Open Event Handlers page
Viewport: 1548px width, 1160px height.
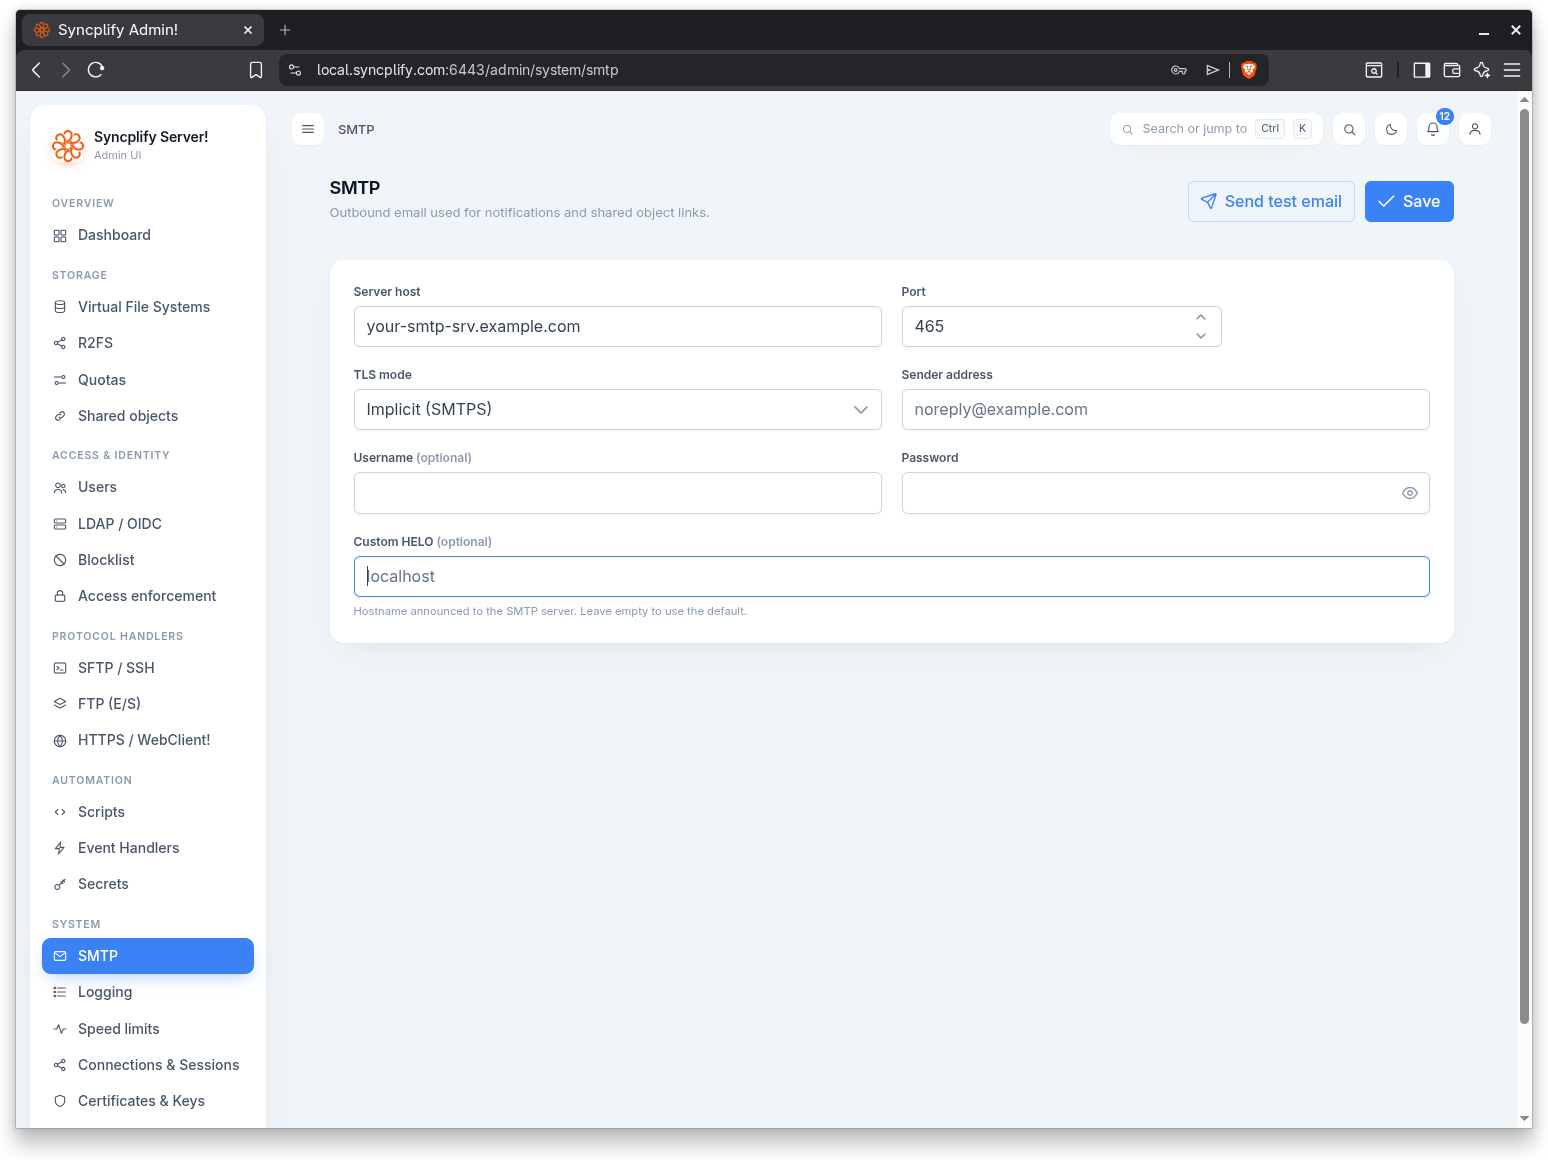pyautogui.click(x=148, y=848)
